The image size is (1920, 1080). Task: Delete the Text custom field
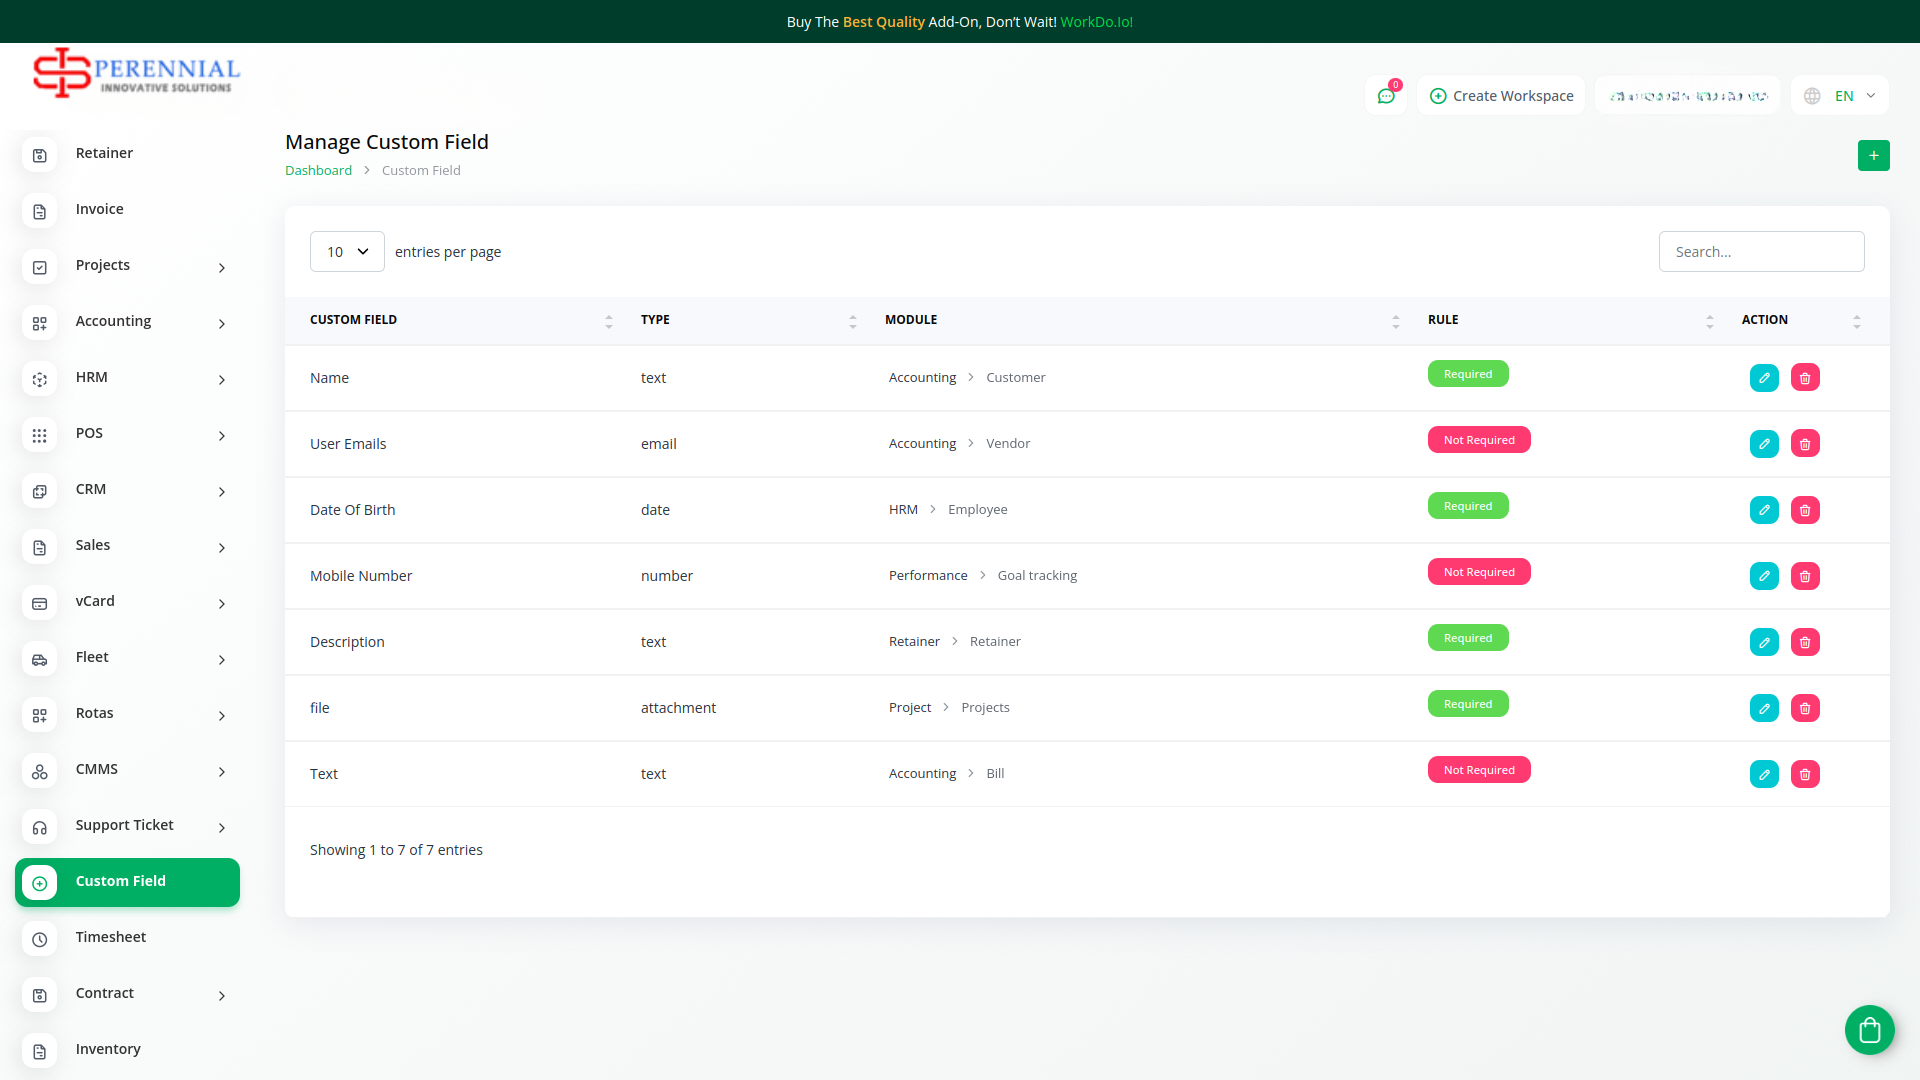1805,774
